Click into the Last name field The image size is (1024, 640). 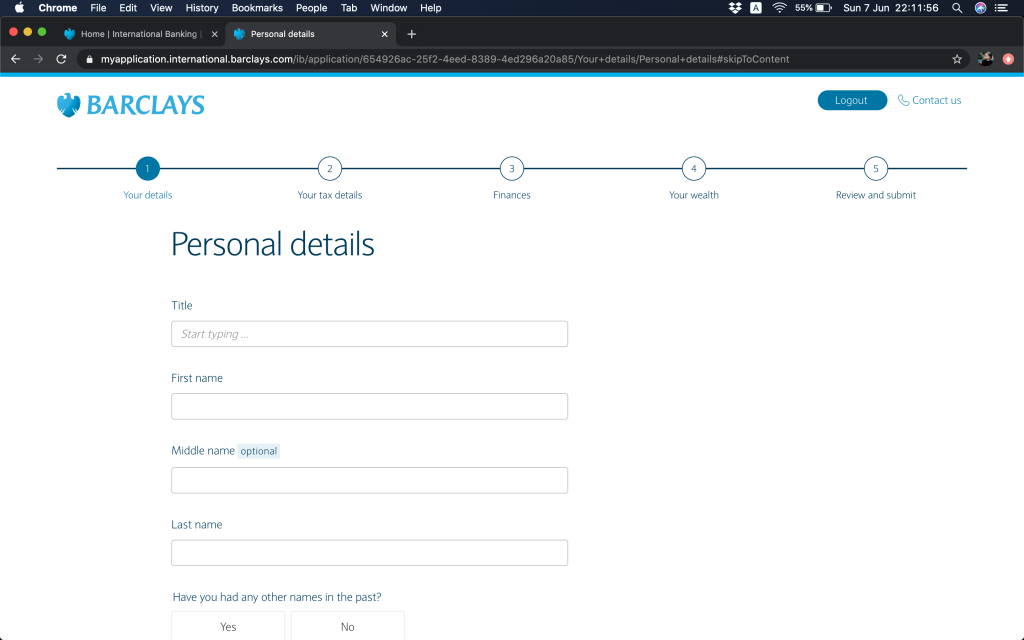pos(369,553)
